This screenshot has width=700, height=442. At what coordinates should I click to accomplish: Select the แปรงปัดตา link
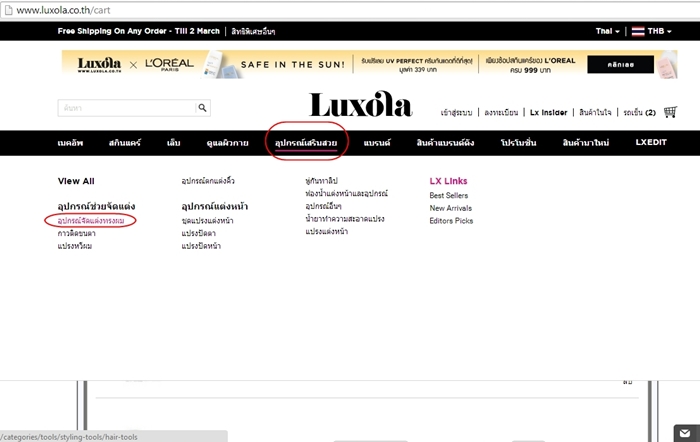[199, 234]
